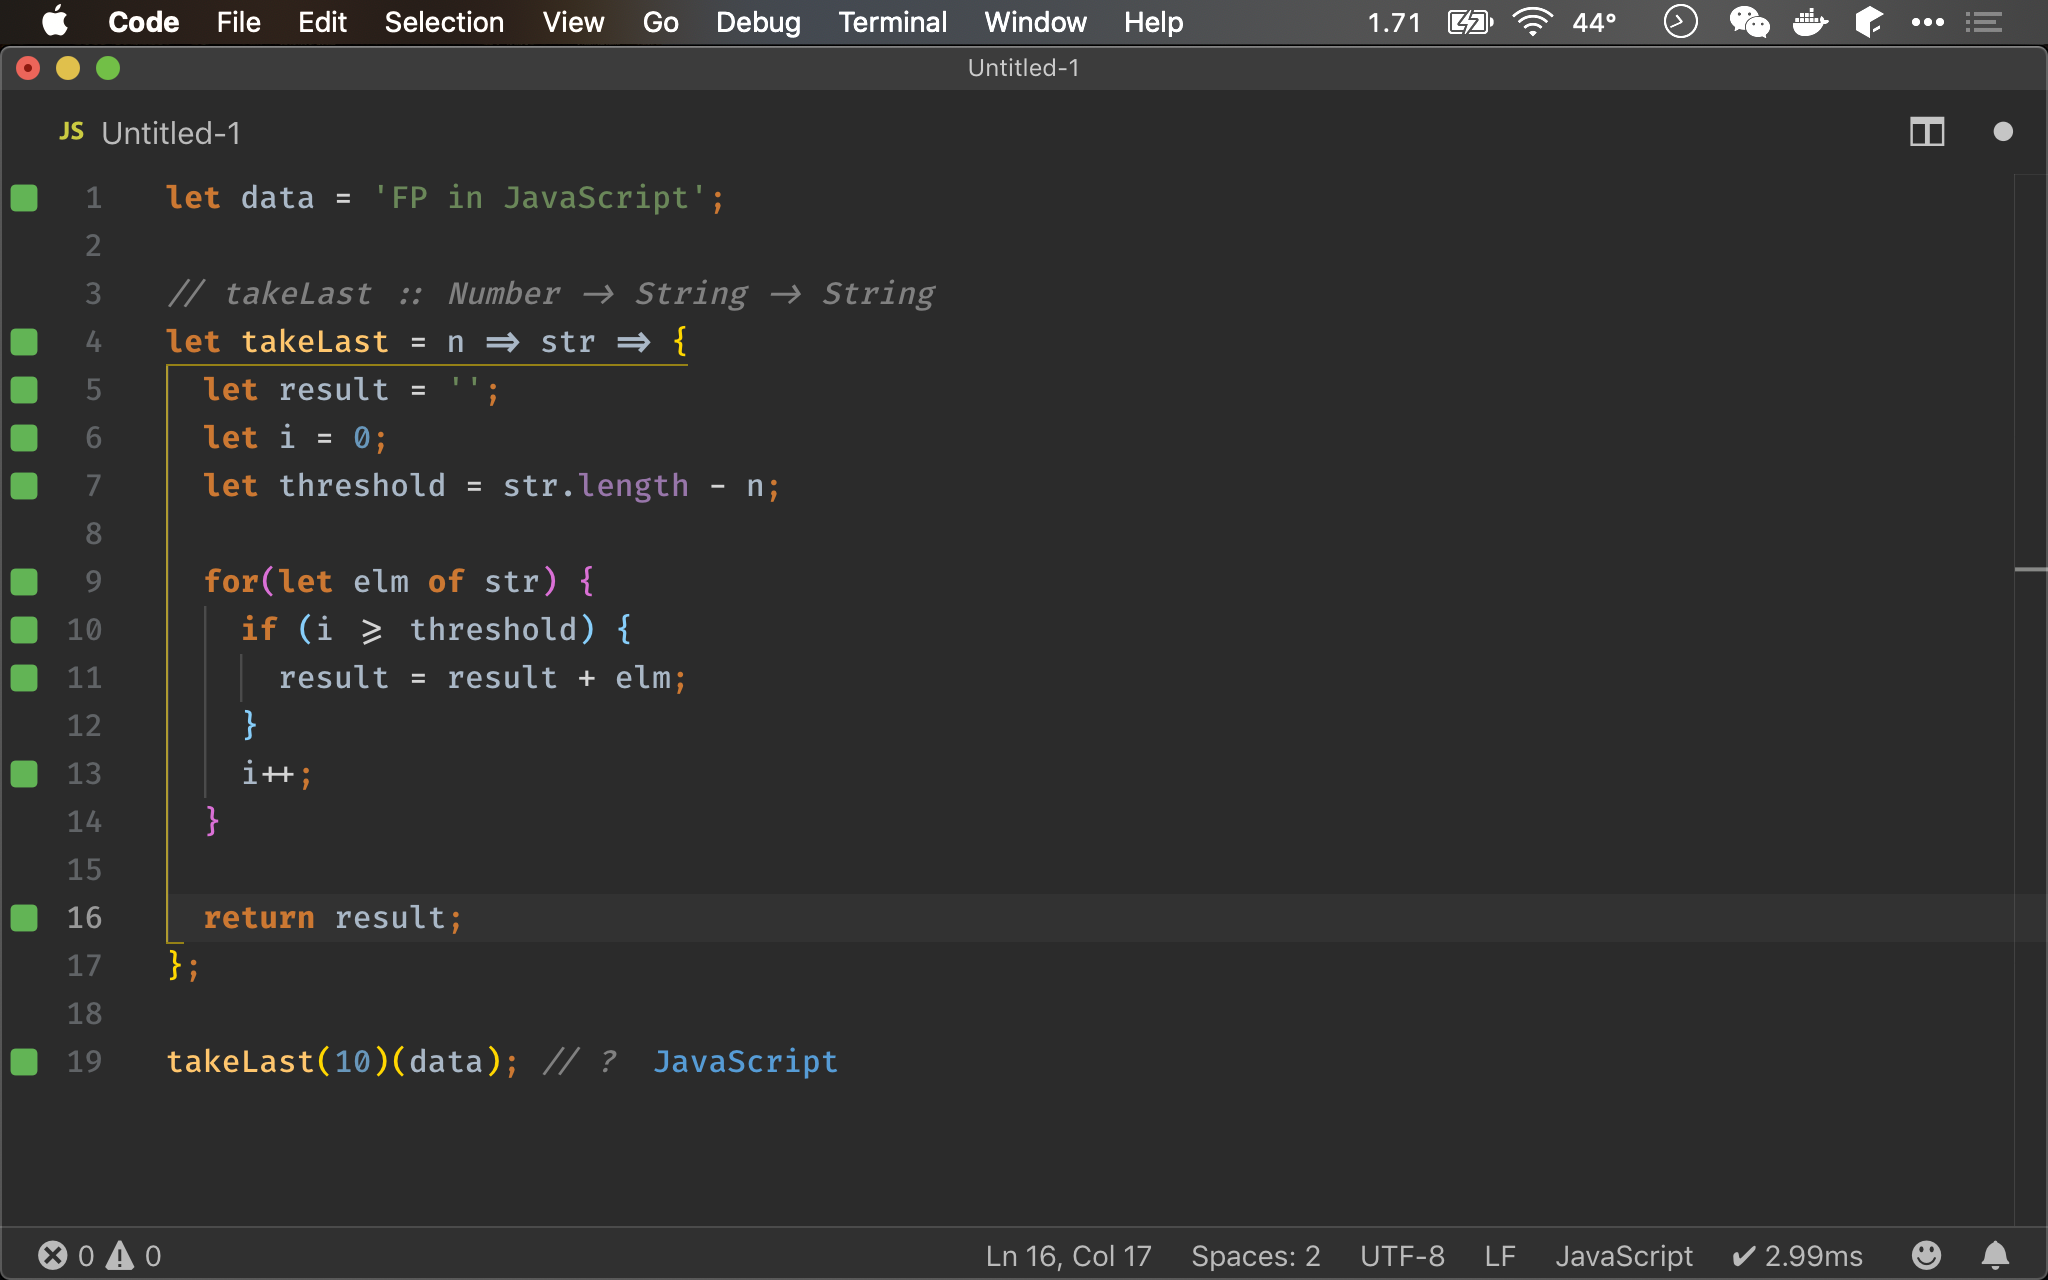The image size is (2048, 1280).
Task: Click the warnings count in status bar
Action: pyautogui.click(x=134, y=1256)
